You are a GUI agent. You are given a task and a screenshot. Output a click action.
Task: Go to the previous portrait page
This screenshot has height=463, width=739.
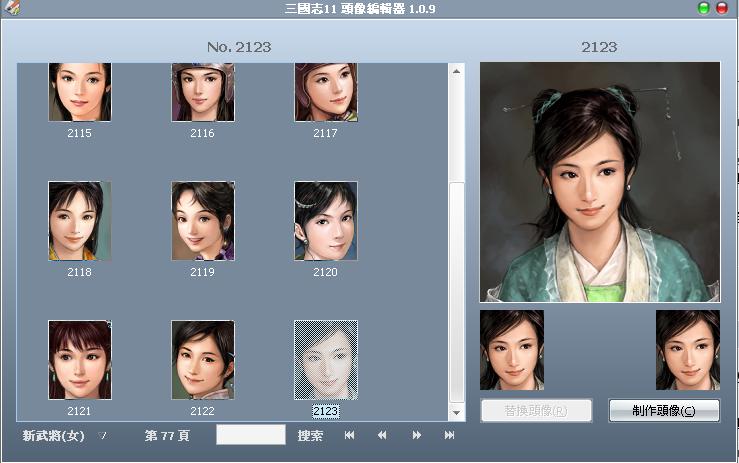point(382,435)
